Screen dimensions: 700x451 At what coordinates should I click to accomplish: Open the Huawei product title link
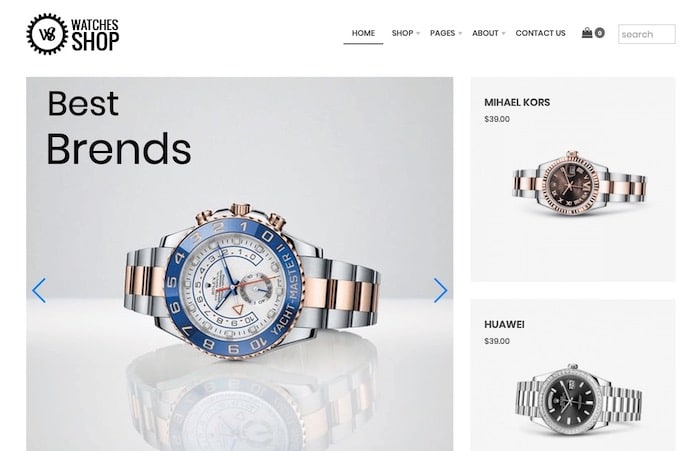[x=504, y=324]
